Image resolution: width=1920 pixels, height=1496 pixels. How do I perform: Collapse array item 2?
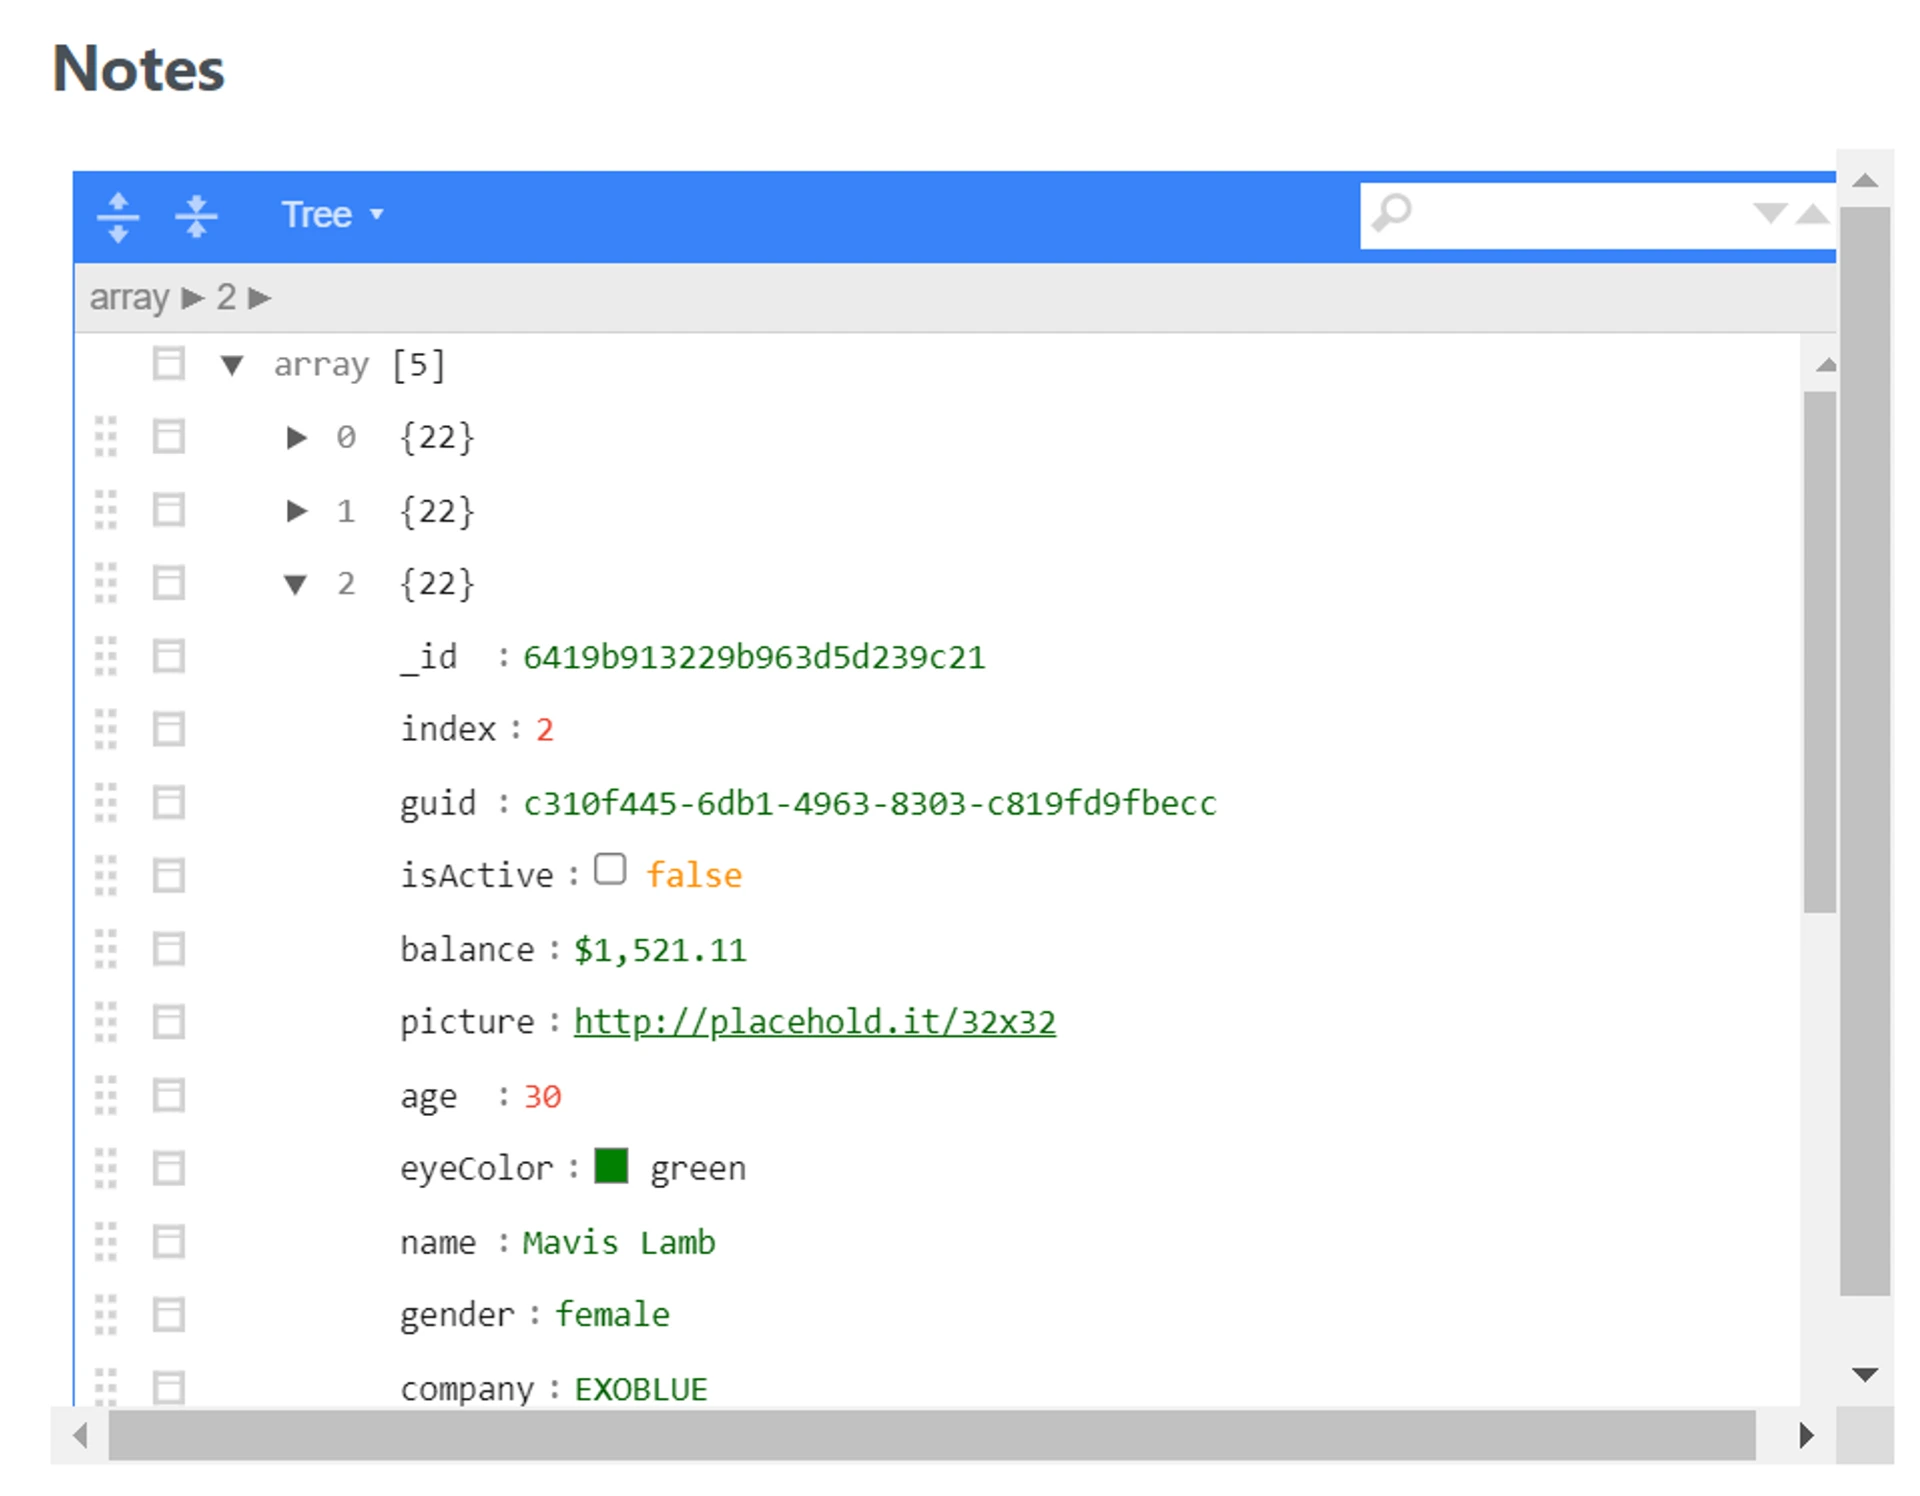click(x=295, y=584)
